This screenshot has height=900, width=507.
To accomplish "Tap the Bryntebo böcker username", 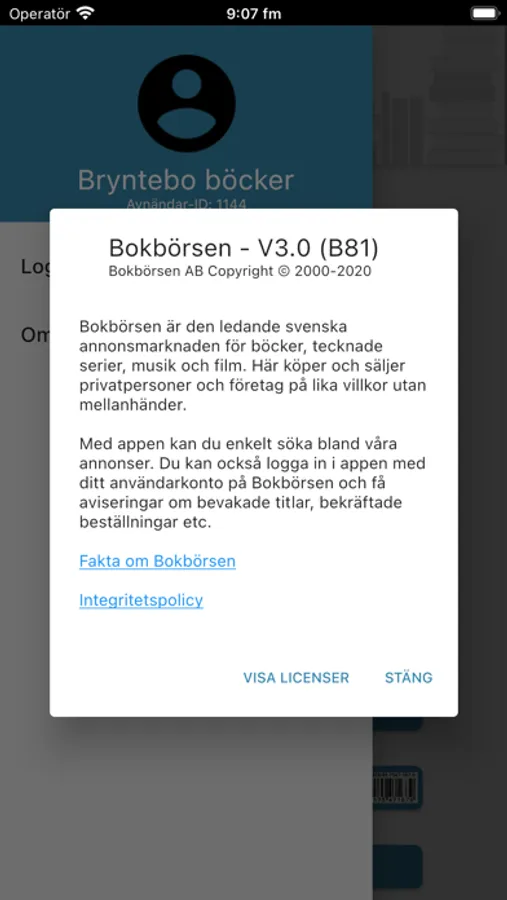I will (186, 180).
